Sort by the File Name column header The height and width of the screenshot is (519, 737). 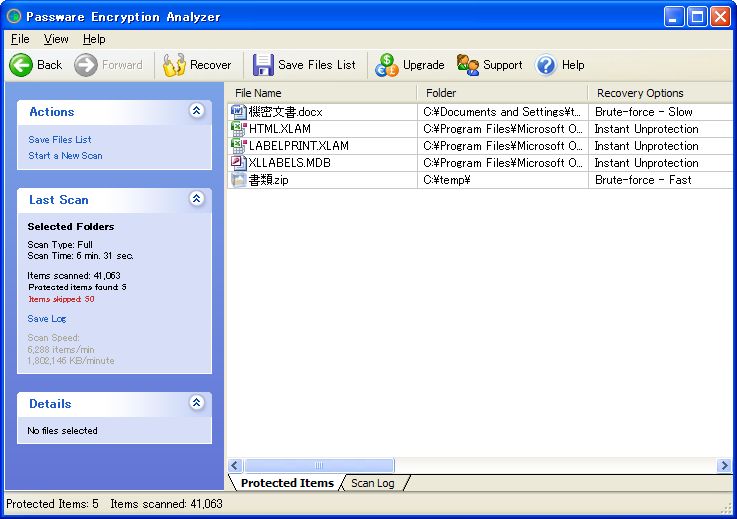[x=322, y=93]
